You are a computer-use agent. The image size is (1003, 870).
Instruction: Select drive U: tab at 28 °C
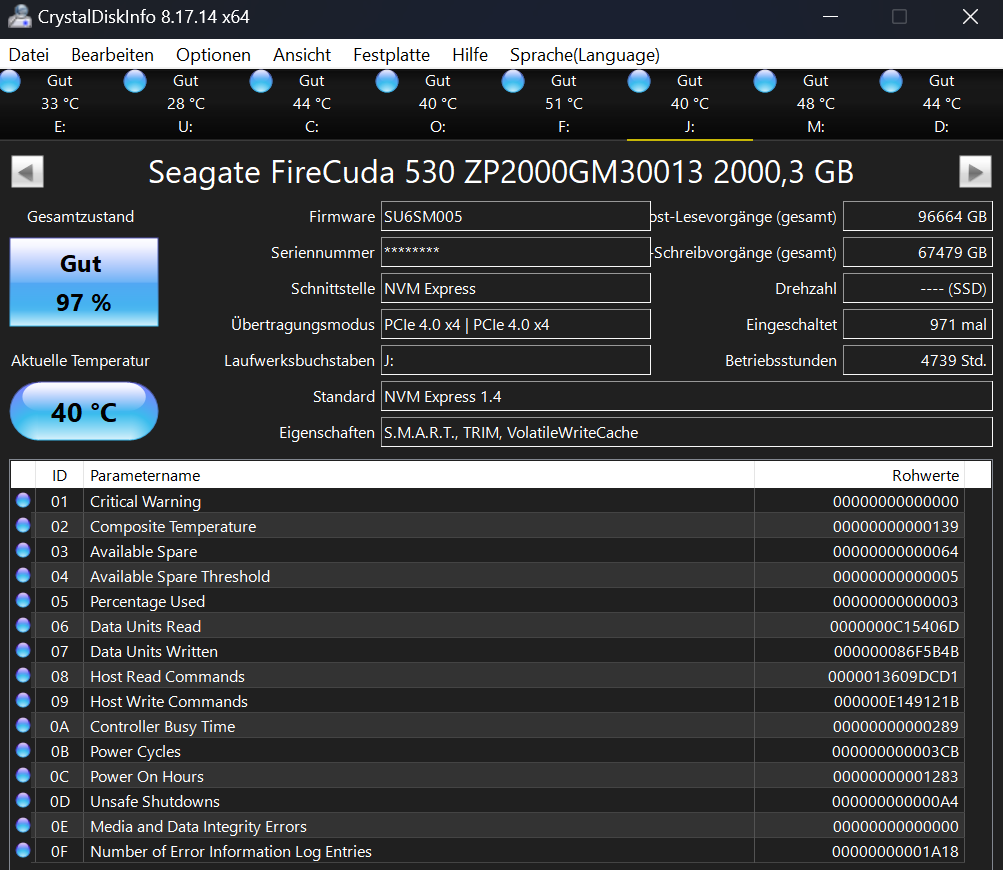click(x=186, y=104)
